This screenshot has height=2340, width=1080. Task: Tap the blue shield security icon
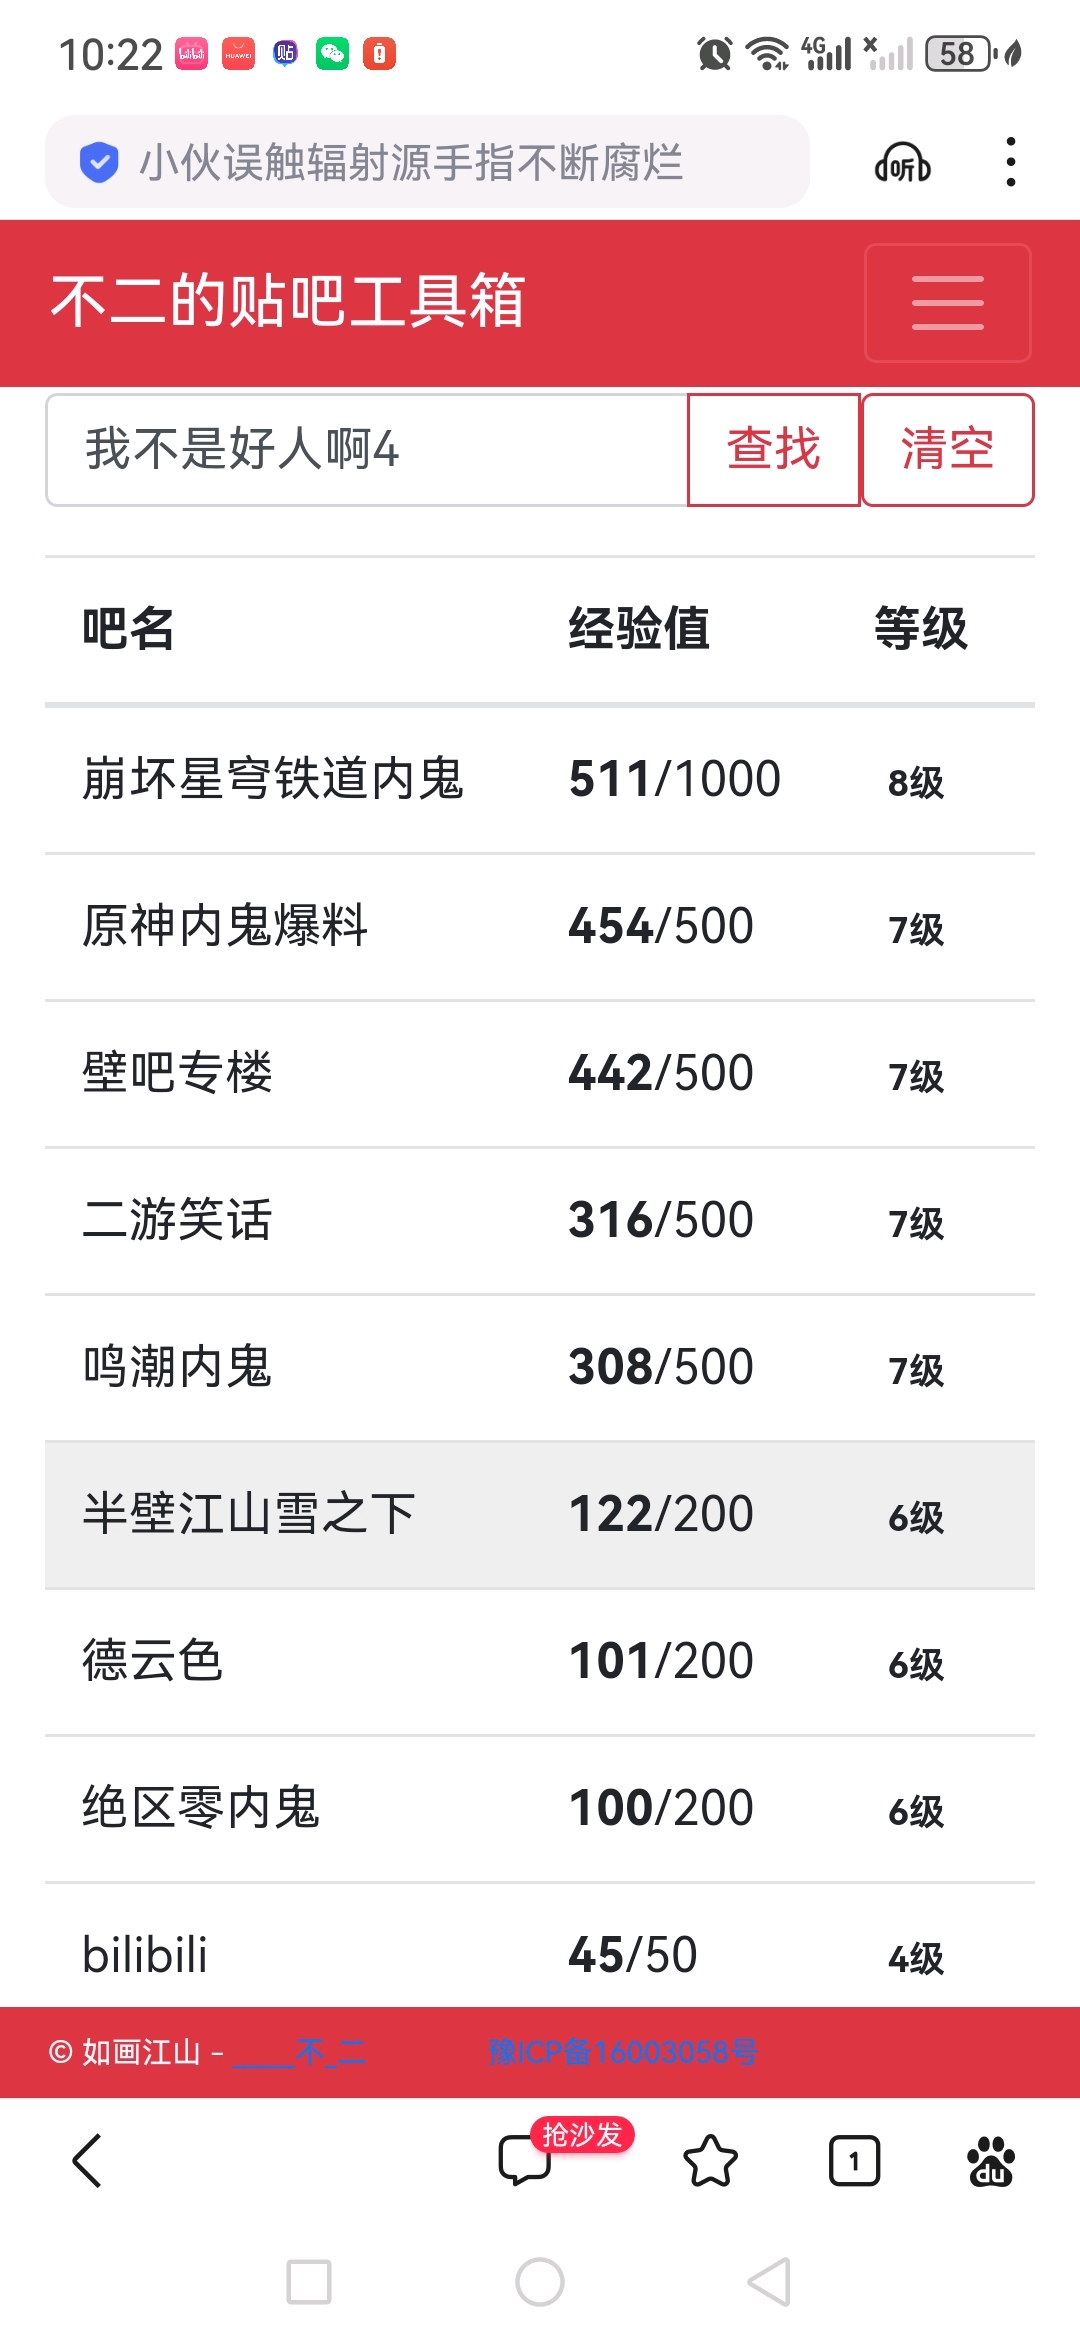click(99, 162)
